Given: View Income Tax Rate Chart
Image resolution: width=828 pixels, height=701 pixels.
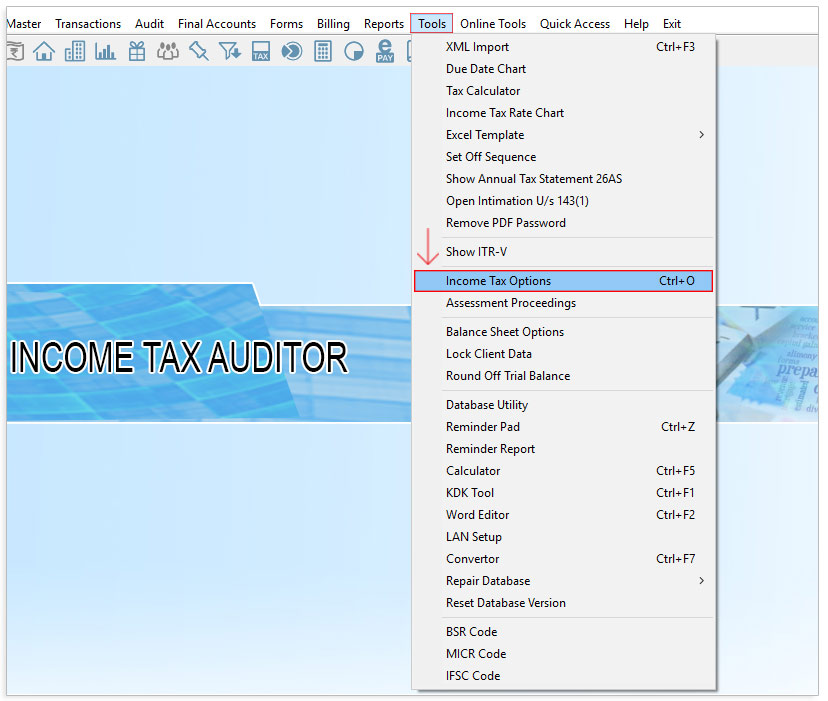Looking at the screenshot, I should 563,113.
